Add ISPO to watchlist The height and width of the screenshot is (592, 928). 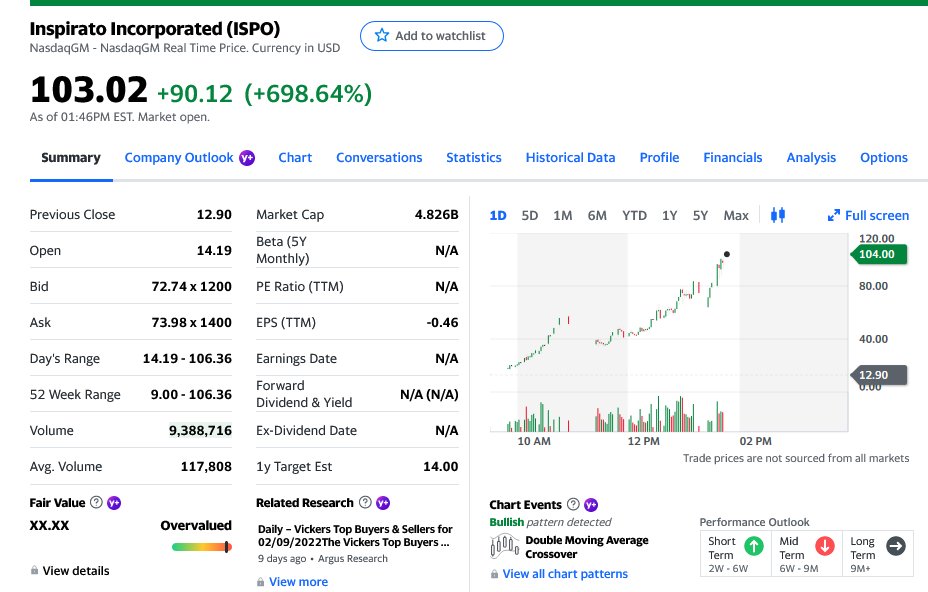pos(432,36)
